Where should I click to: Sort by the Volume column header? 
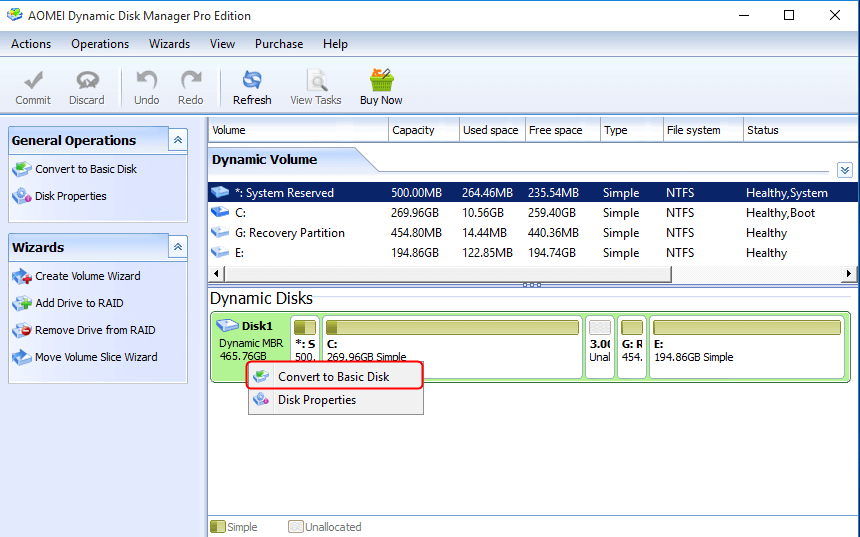(x=298, y=130)
